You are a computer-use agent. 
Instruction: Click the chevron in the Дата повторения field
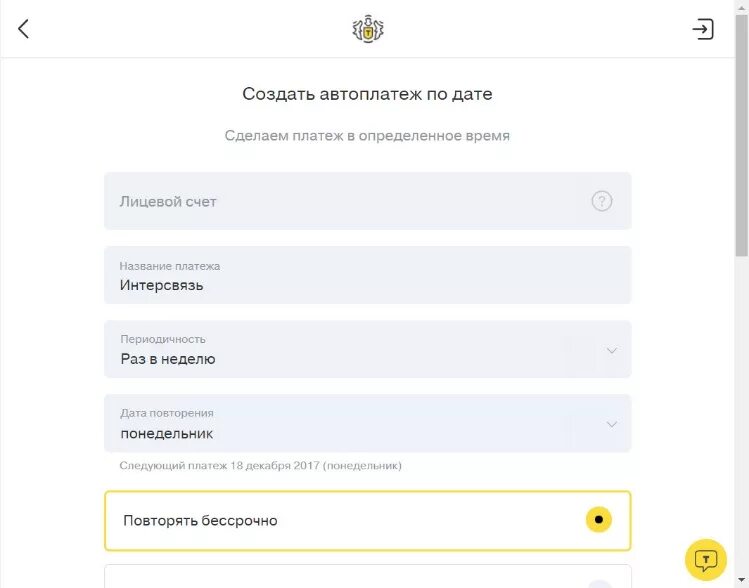click(612, 424)
